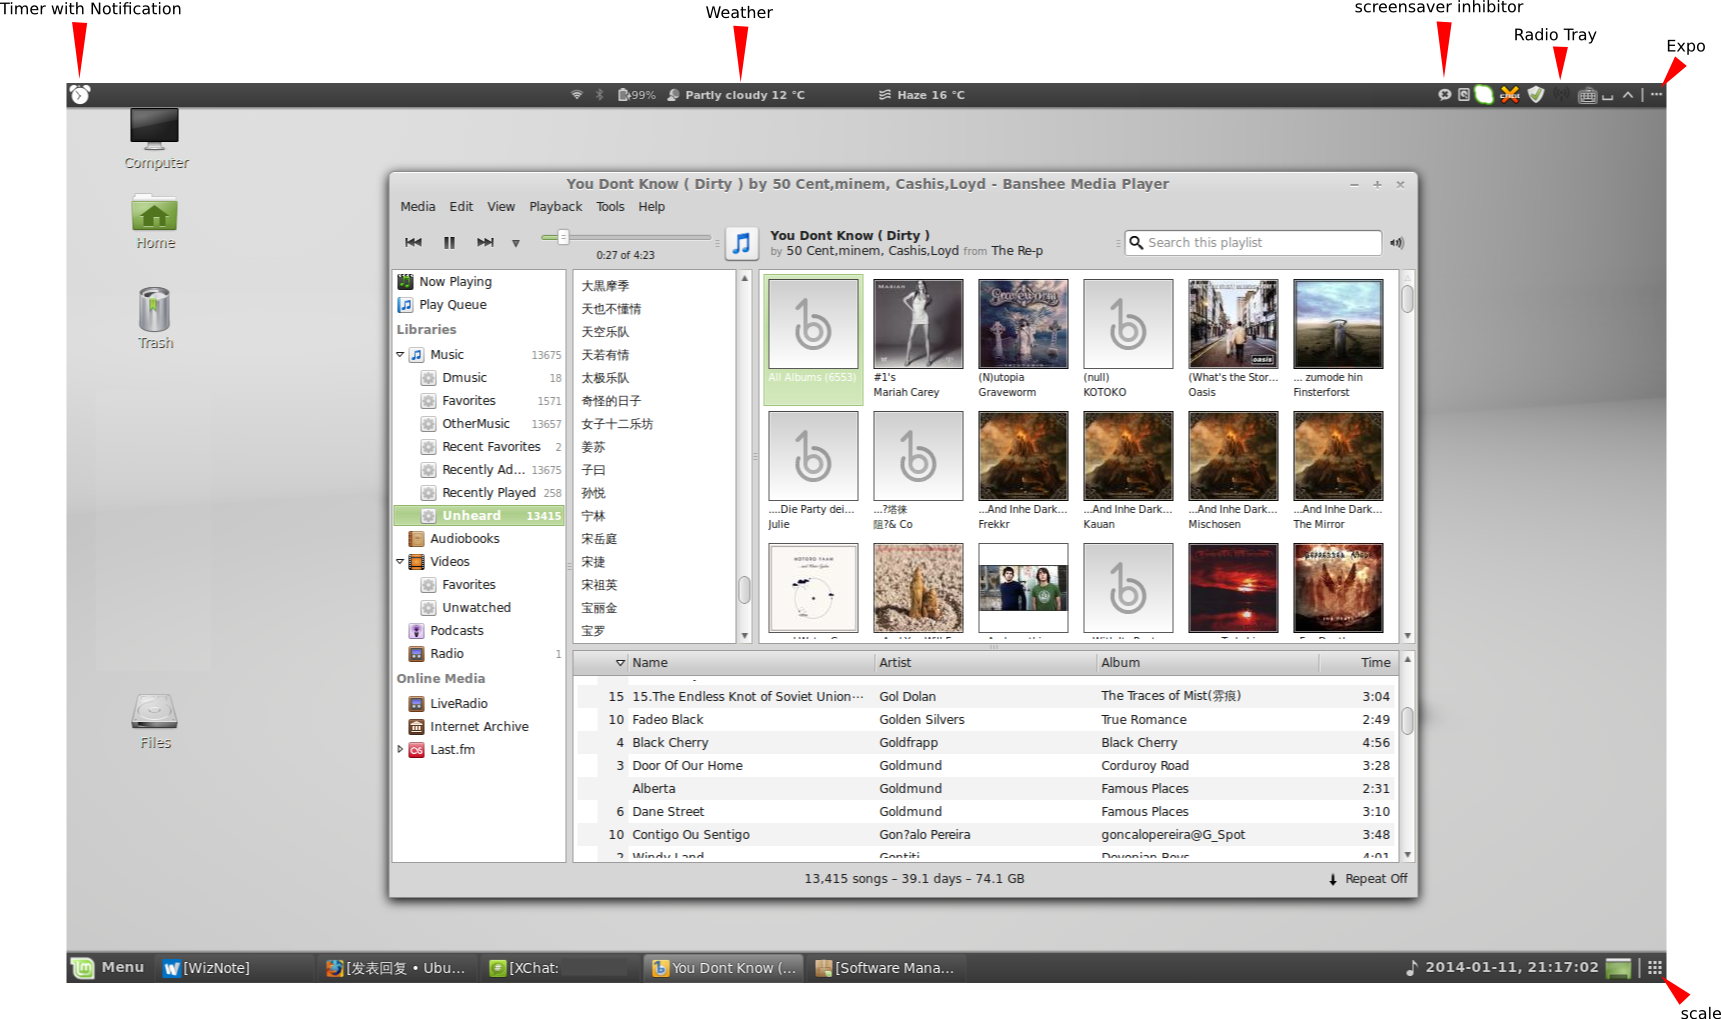Click the Radio icon in sidebar
Screen dimensions: 1721x1019
(417, 654)
